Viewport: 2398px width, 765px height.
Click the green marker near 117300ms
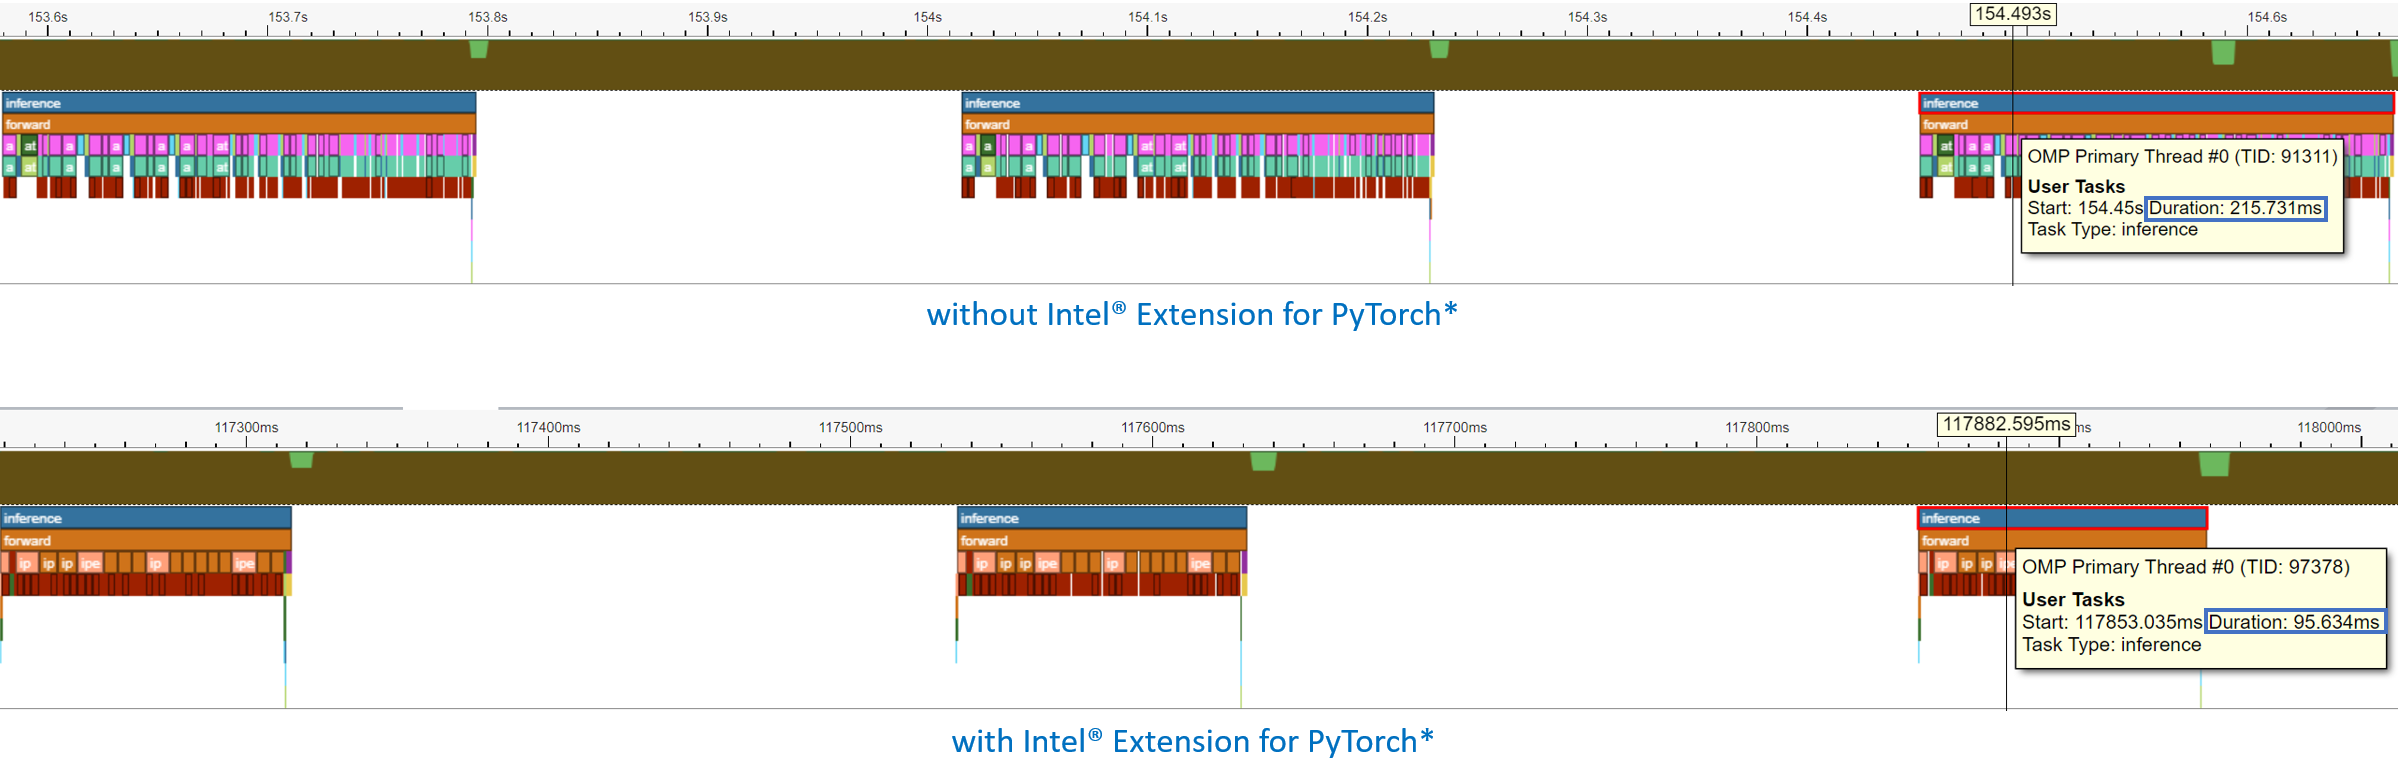[301, 460]
